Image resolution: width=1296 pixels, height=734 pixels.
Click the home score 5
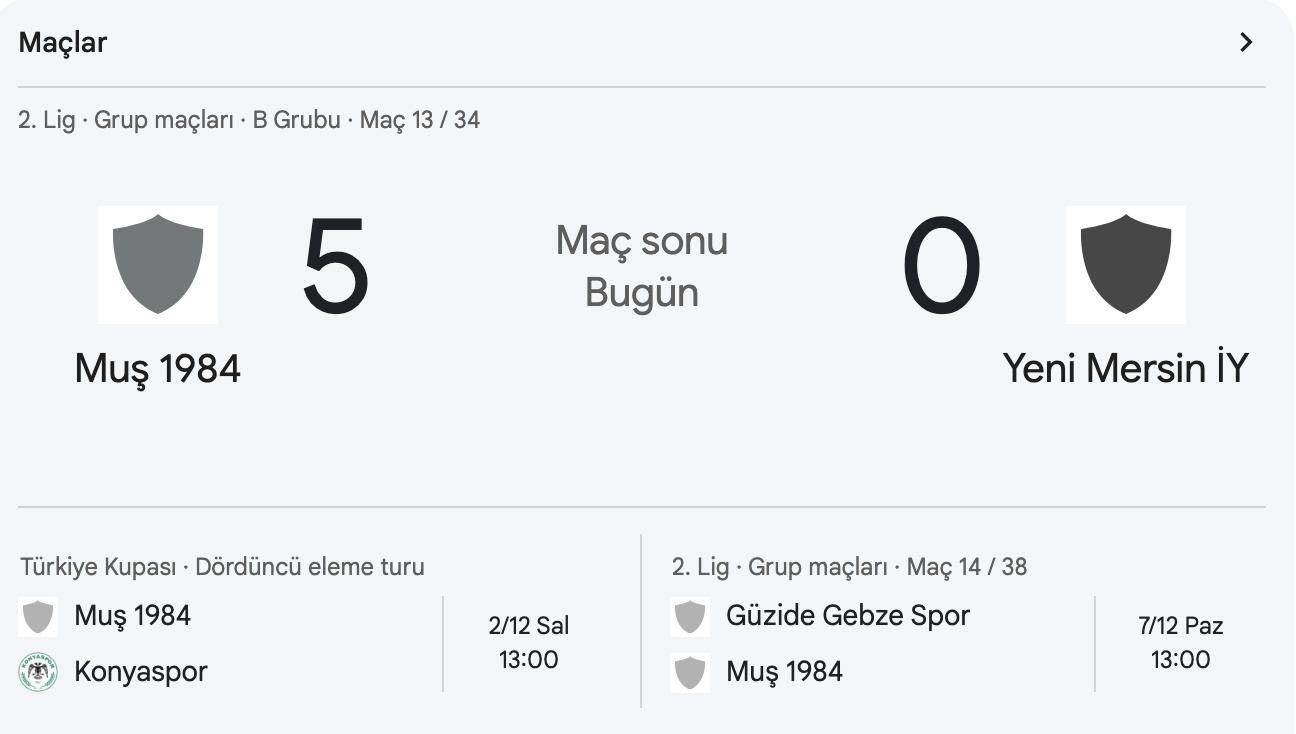click(336, 267)
